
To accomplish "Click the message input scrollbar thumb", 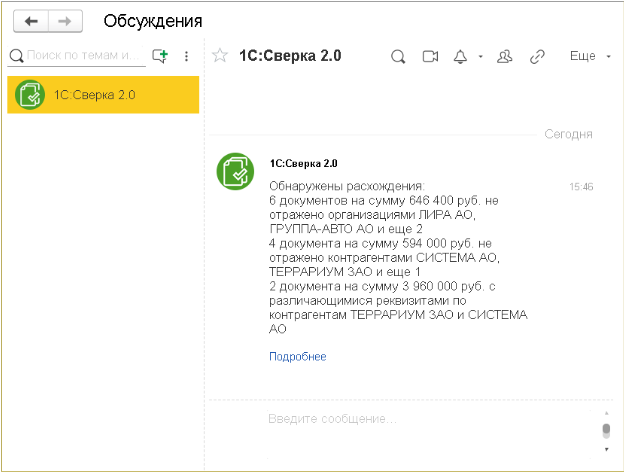I will pos(606,430).
